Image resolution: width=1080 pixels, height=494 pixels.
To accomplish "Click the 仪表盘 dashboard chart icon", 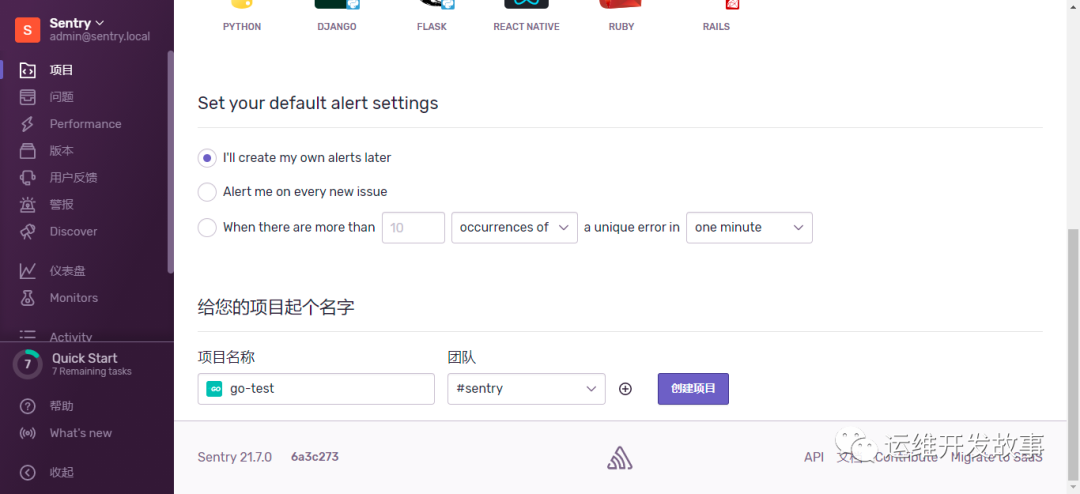I will pyautogui.click(x=28, y=271).
